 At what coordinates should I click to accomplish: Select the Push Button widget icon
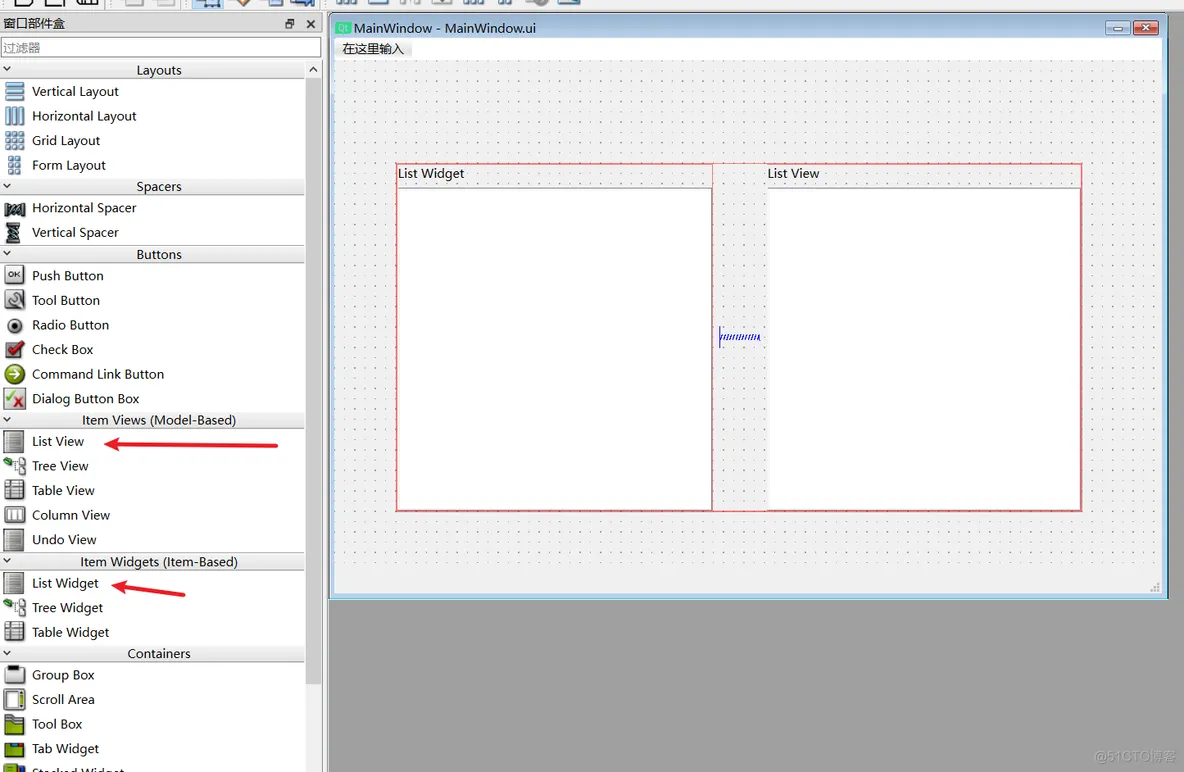15,276
